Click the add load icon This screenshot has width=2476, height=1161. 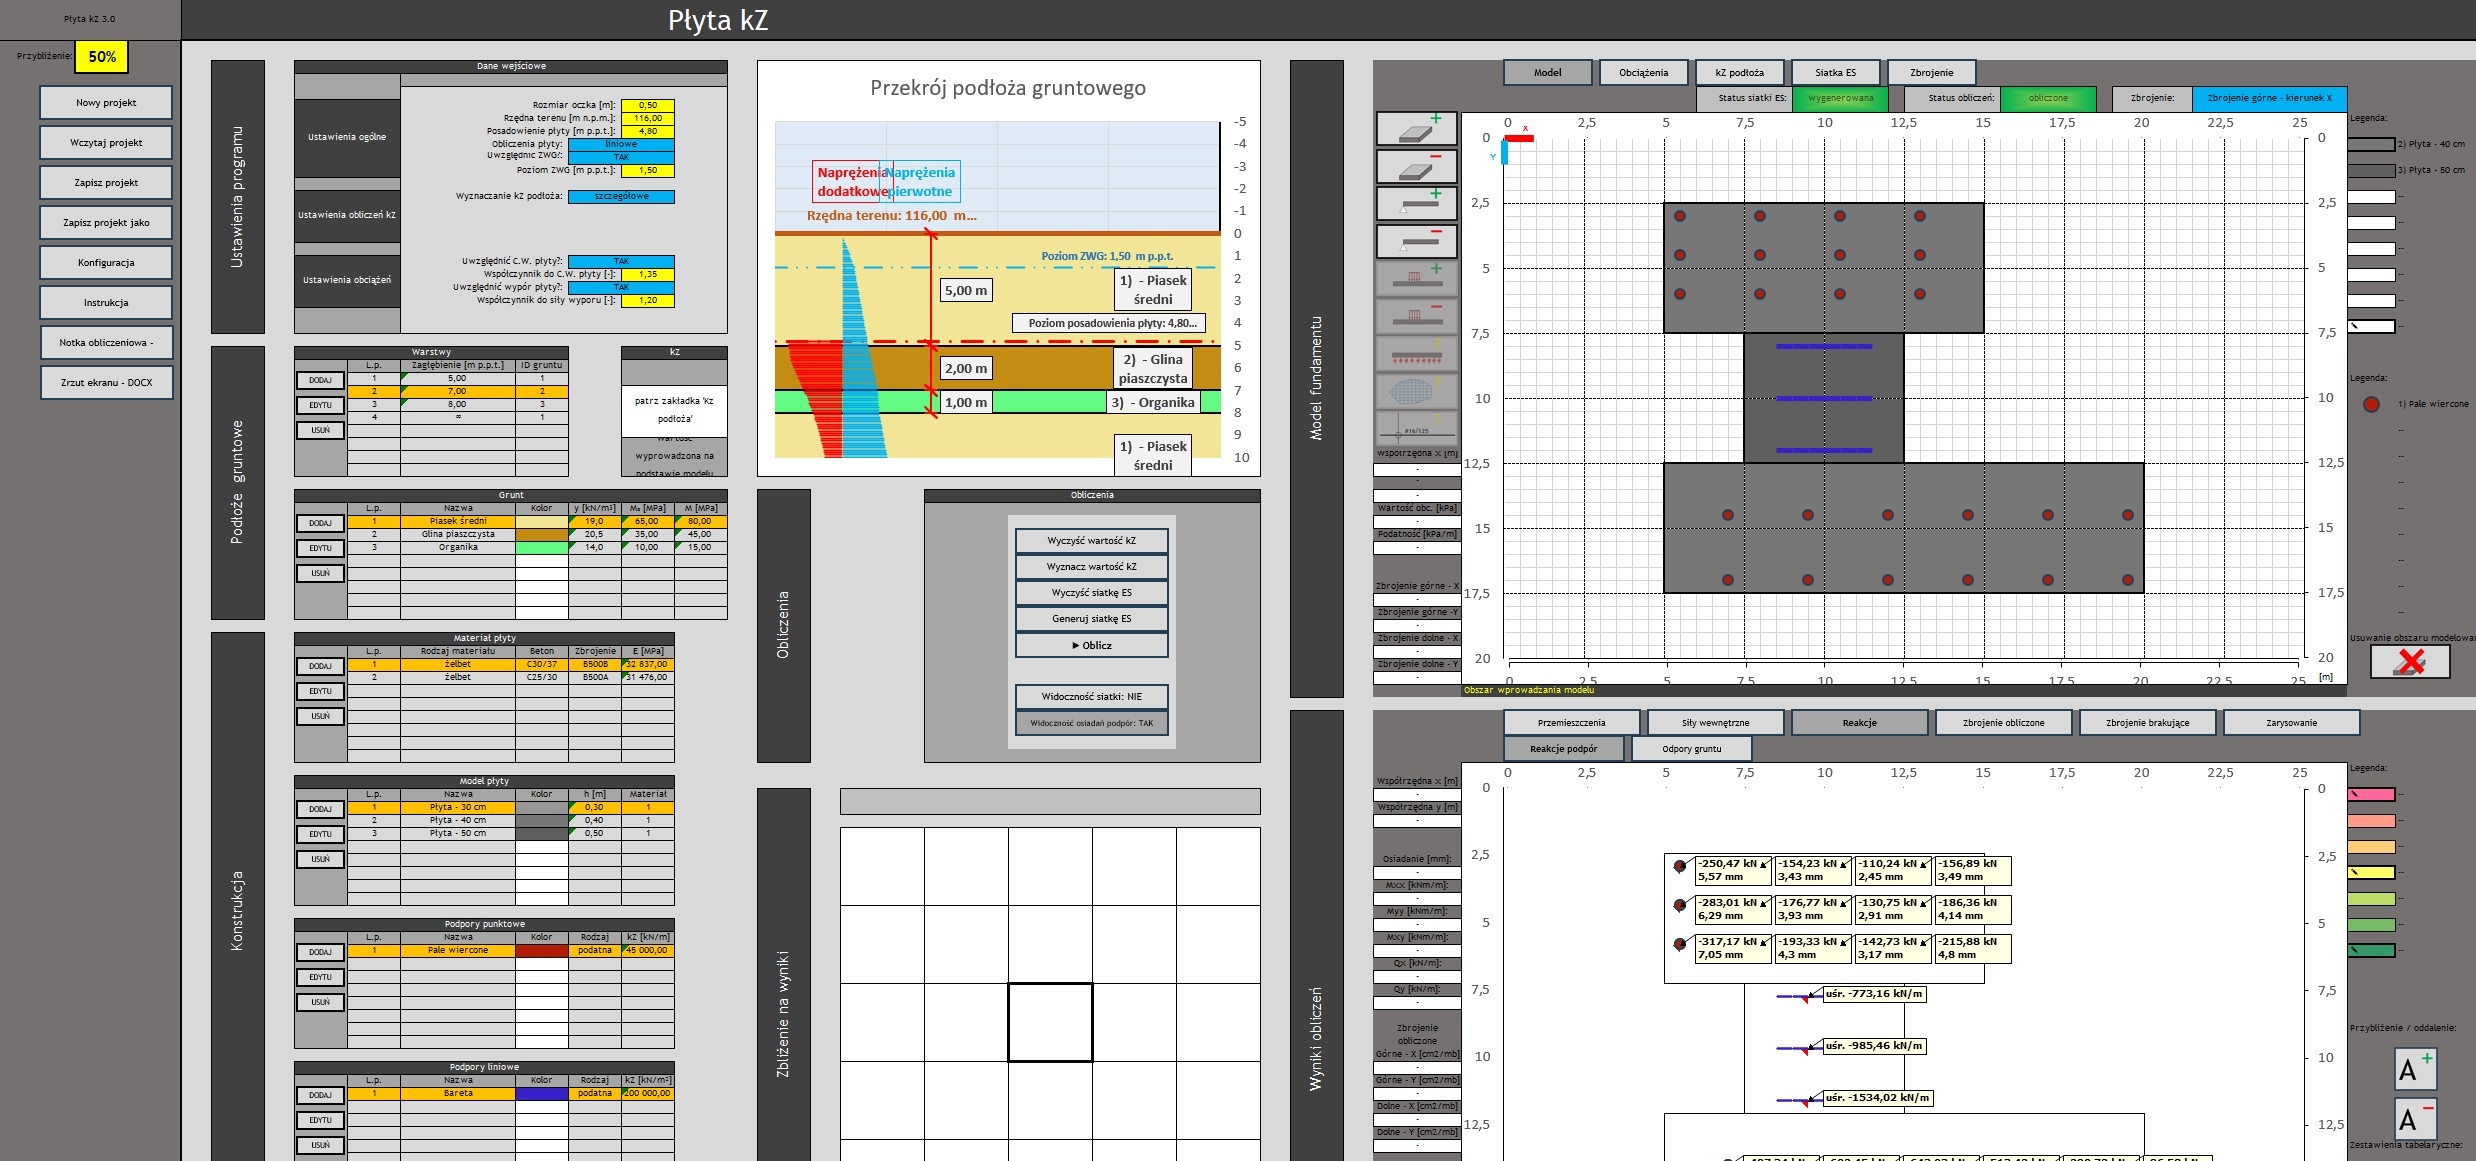coord(1416,278)
